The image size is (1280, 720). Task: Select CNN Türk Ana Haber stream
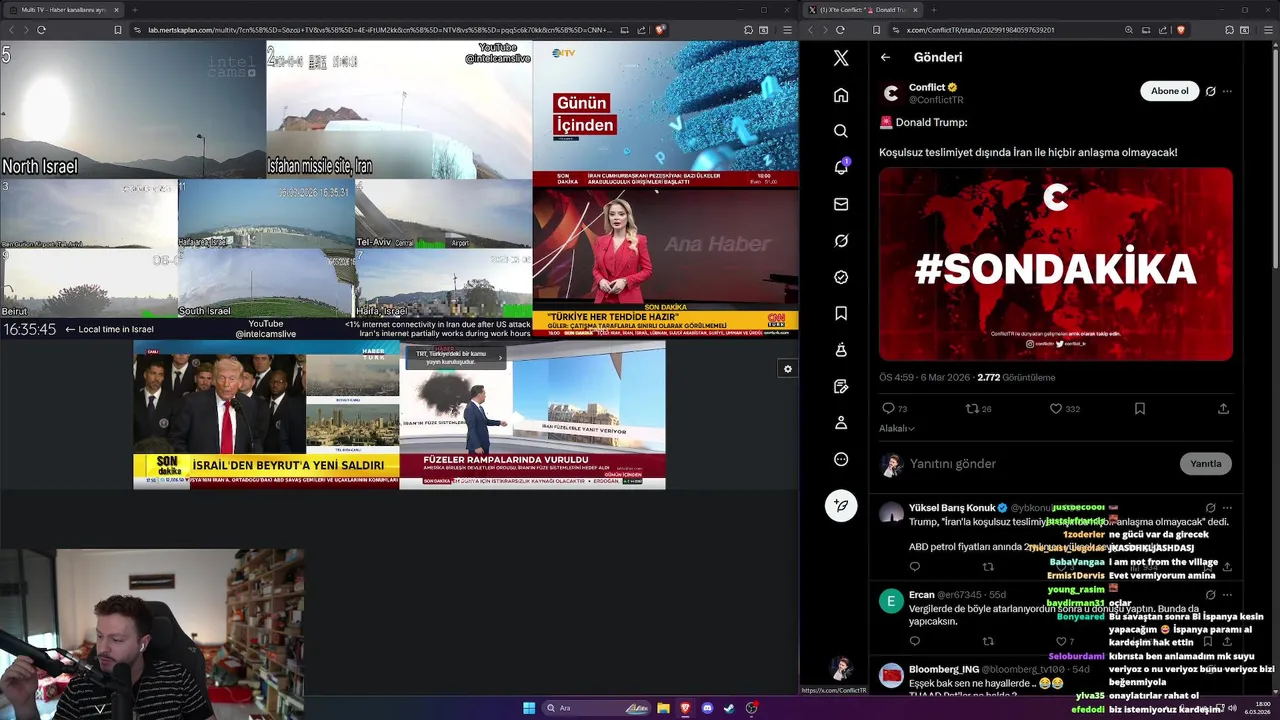click(665, 262)
